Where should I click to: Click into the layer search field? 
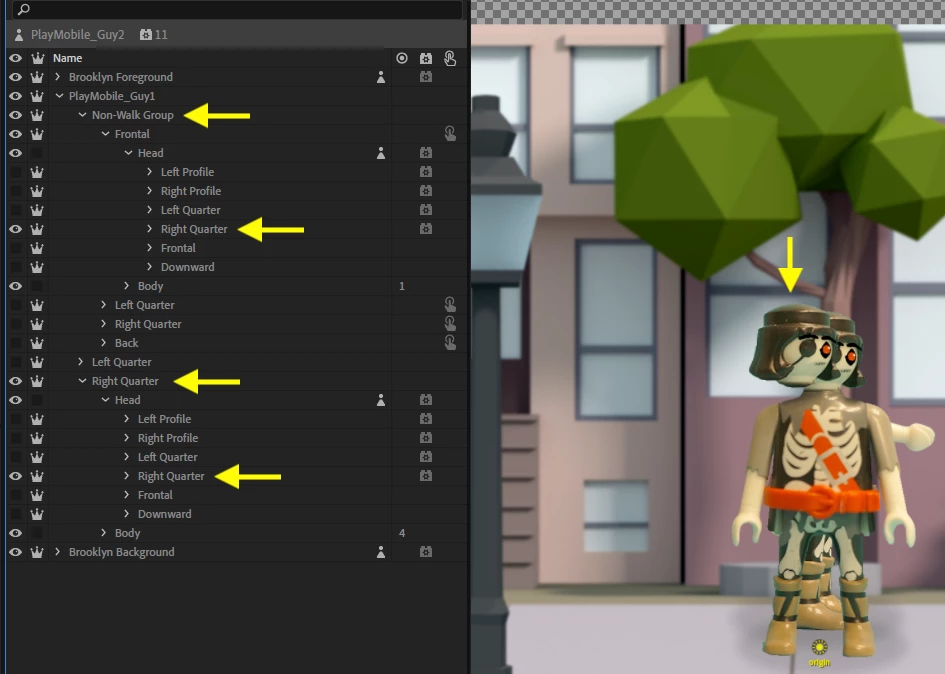pos(238,9)
